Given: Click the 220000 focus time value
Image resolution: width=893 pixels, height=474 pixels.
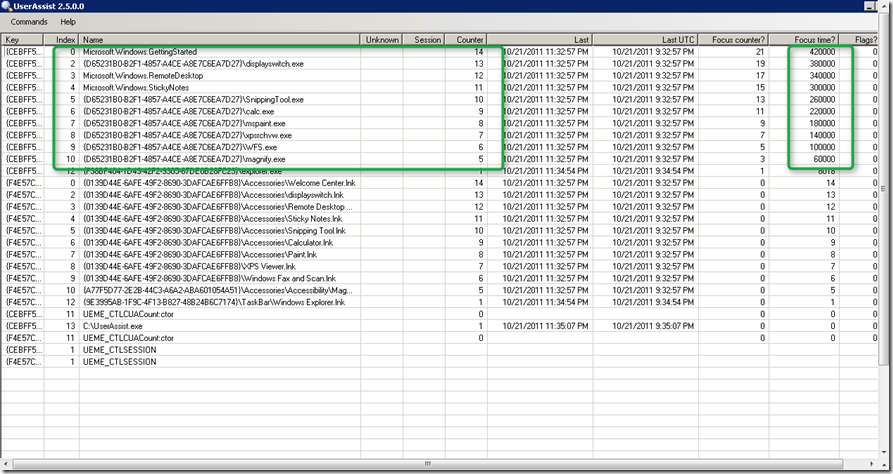Looking at the screenshot, I should 822,112.
